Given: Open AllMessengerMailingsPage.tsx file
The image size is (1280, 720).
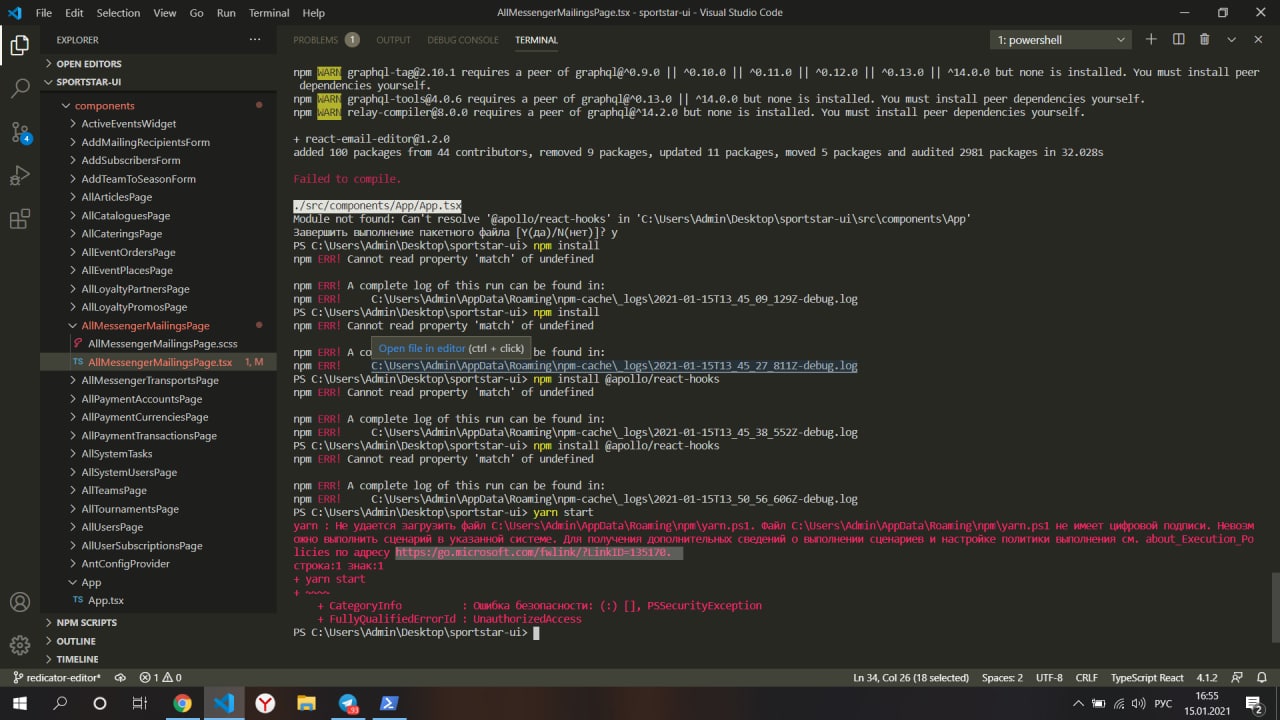Looking at the screenshot, I should pos(160,362).
